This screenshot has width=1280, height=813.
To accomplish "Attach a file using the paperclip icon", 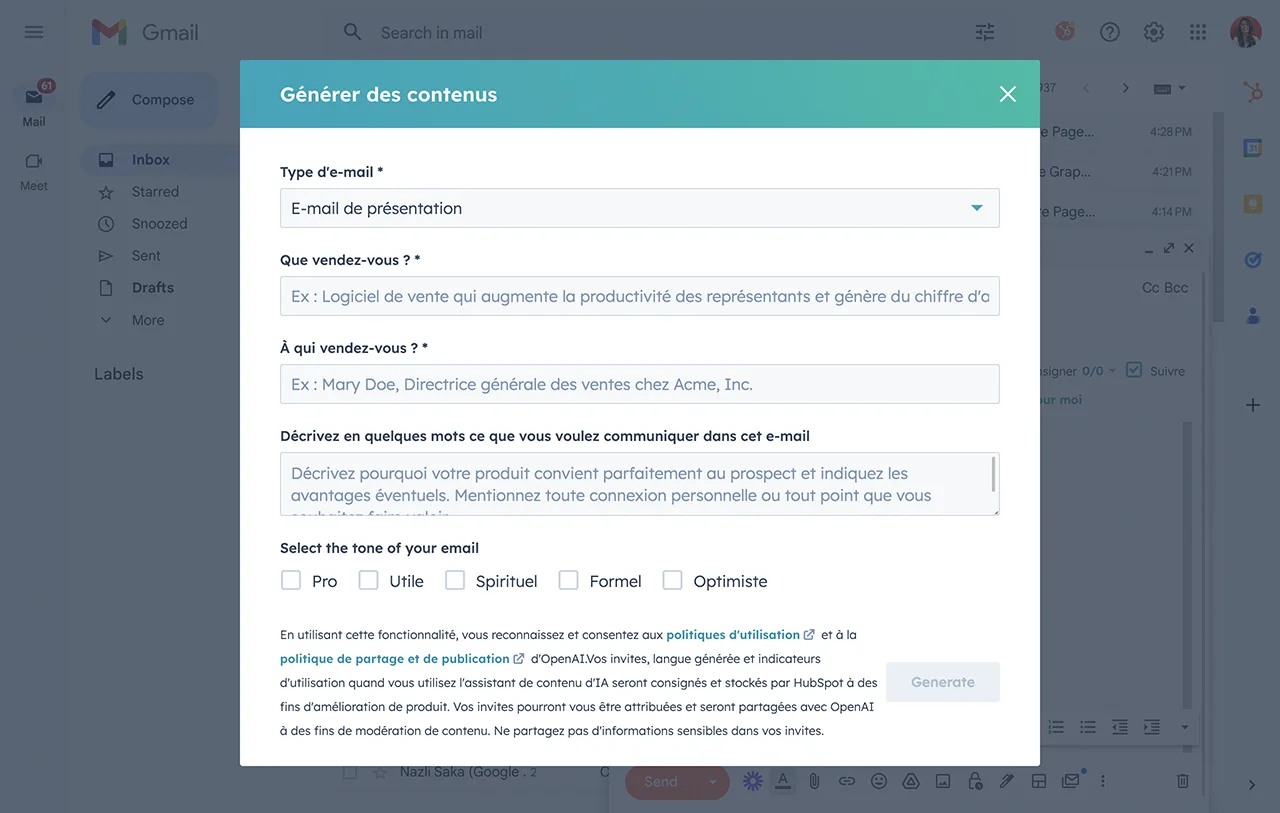I will (814, 781).
